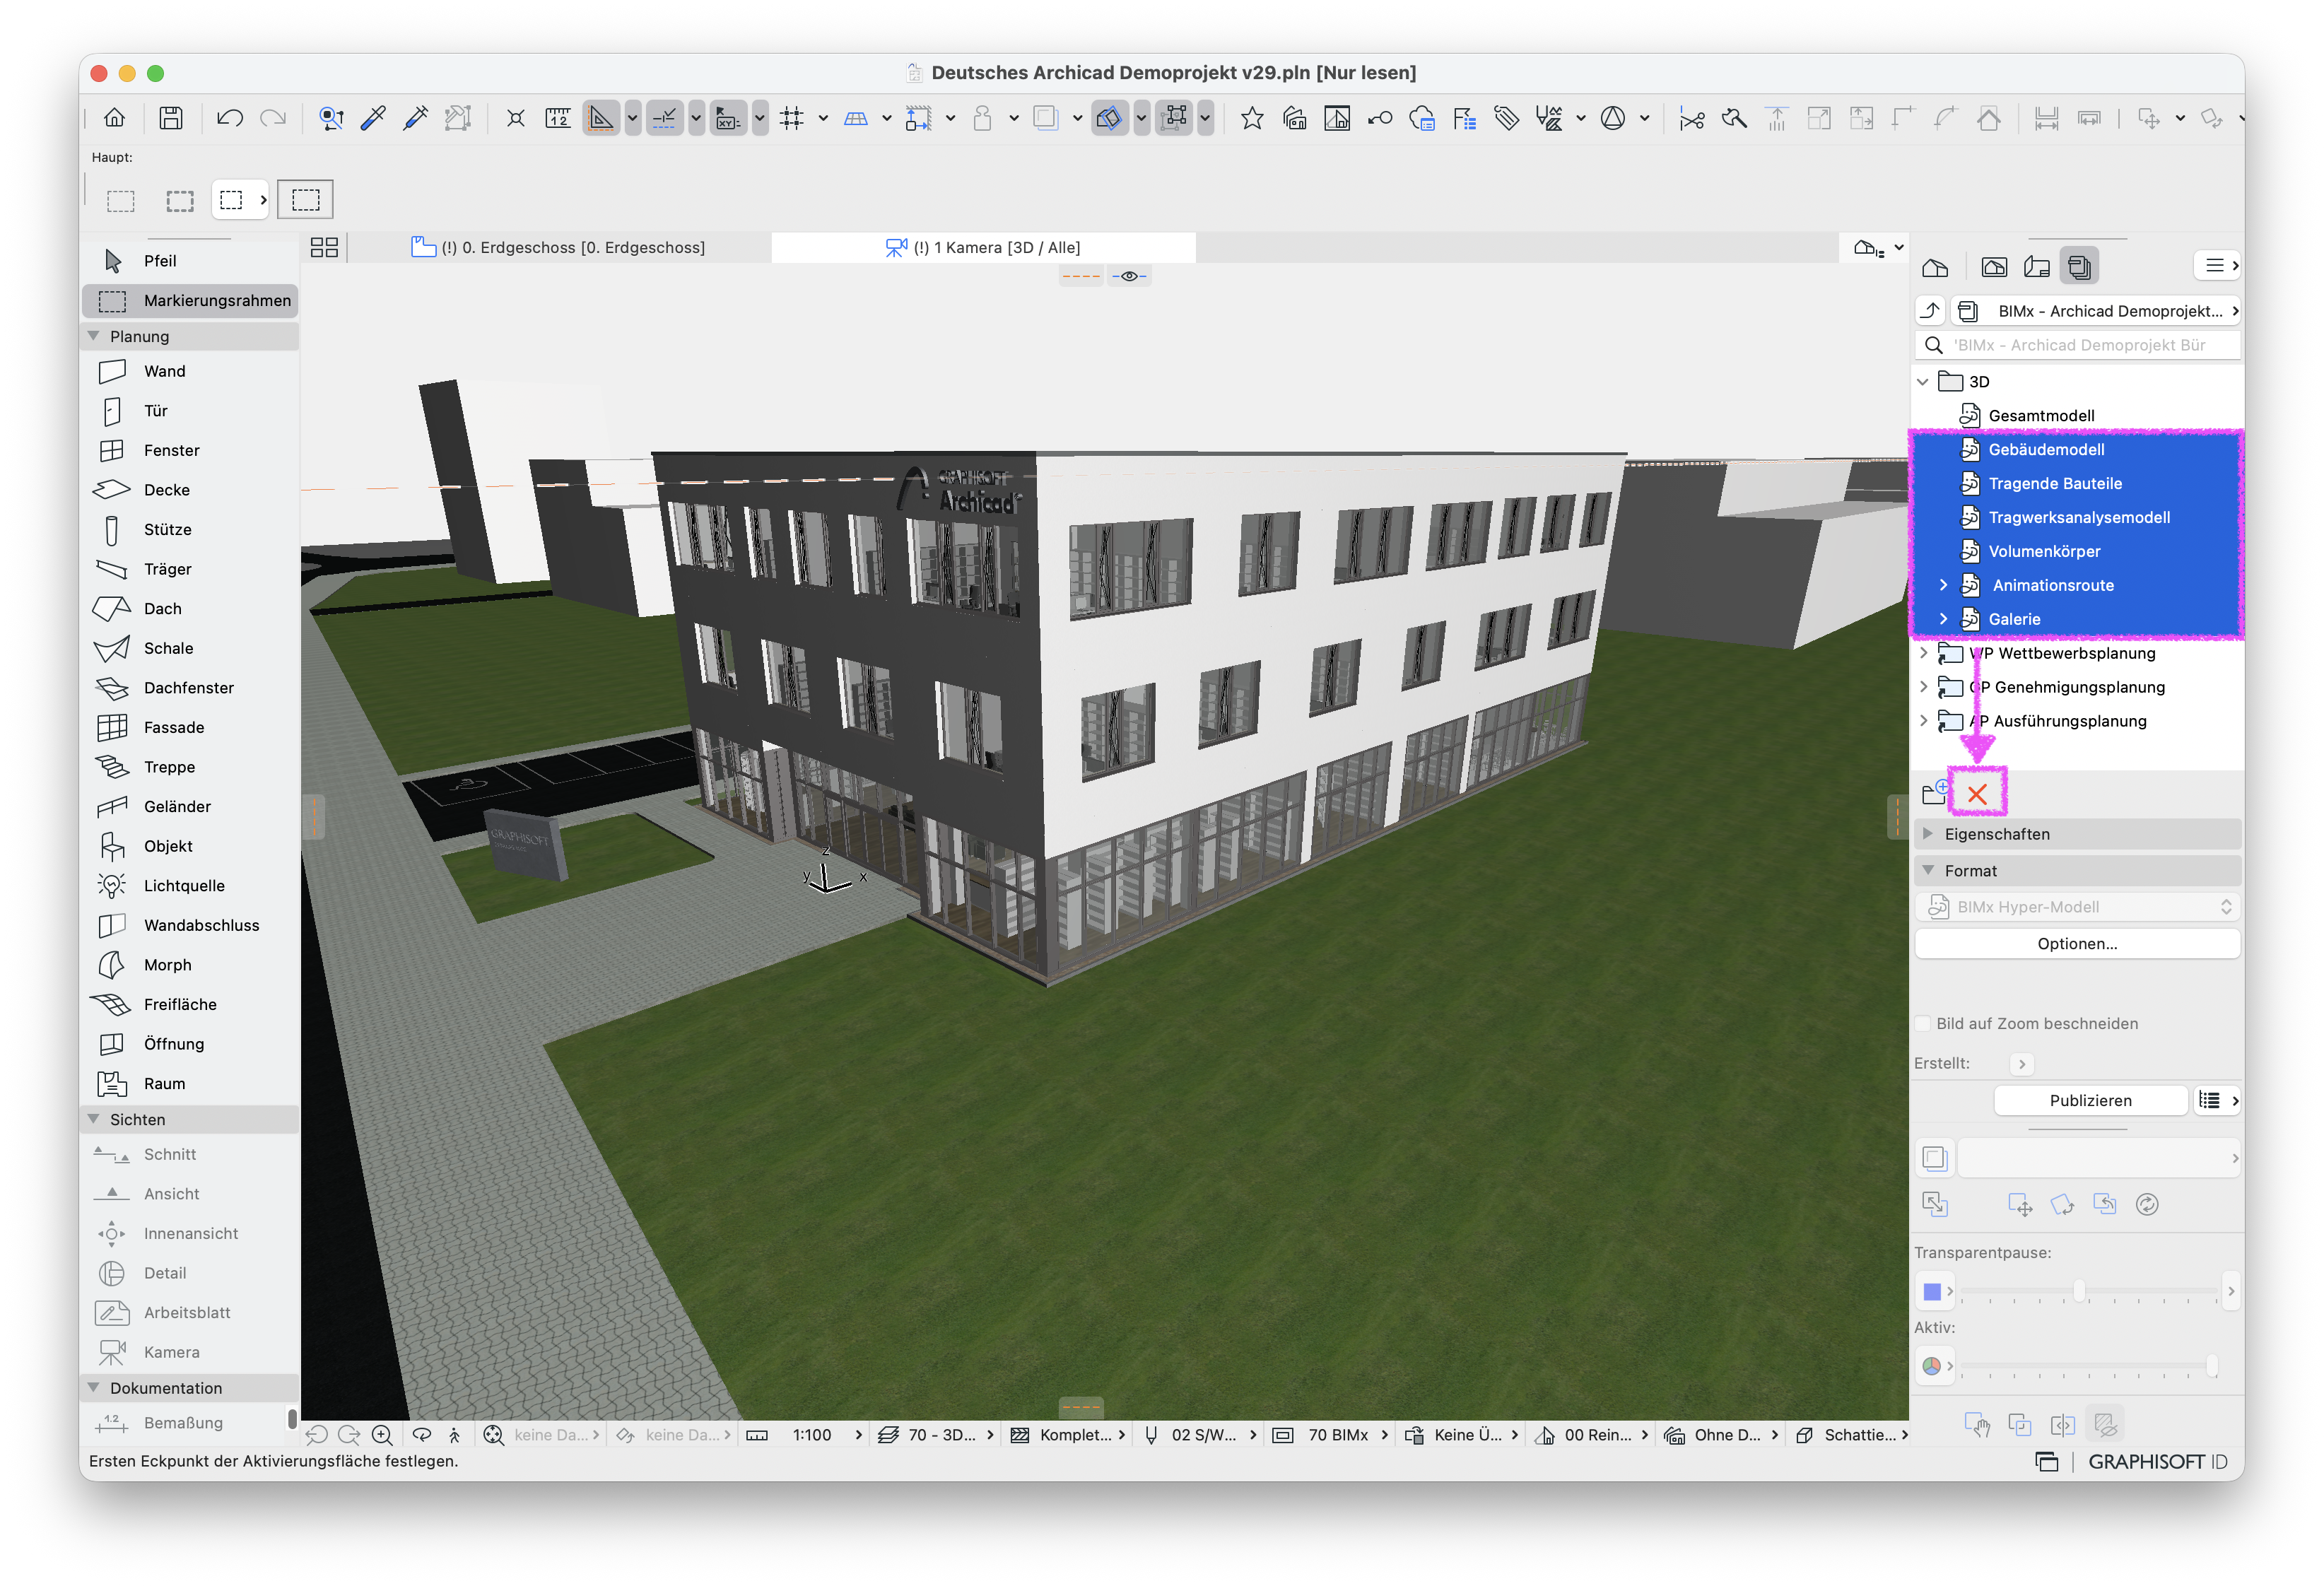Adjust the Transparentpause slider
The image size is (2324, 1586).
tap(2079, 1291)
